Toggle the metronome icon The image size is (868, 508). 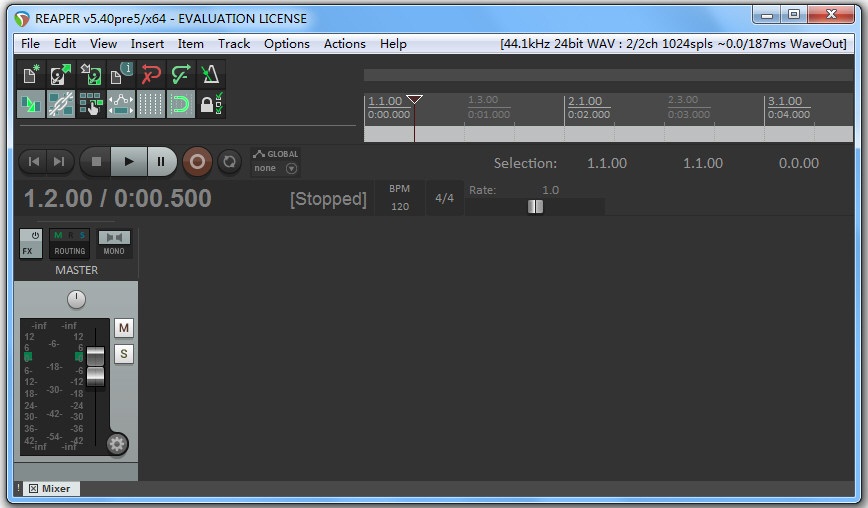[210, 74]
